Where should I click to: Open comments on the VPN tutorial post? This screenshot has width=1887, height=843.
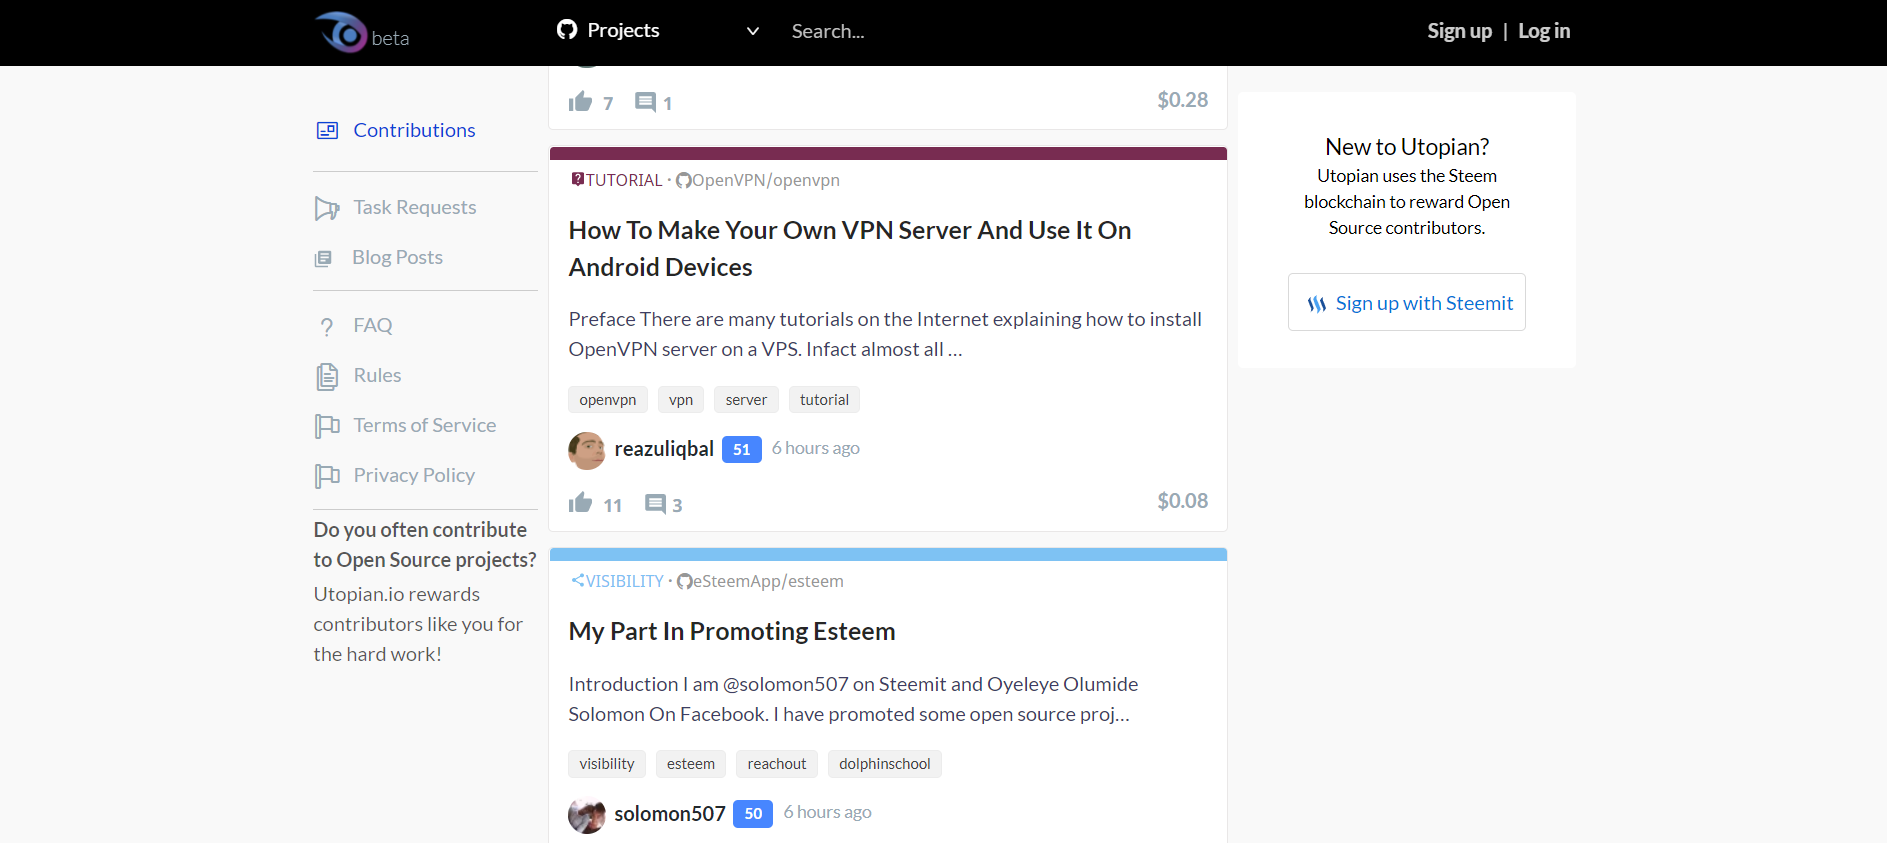656,504
